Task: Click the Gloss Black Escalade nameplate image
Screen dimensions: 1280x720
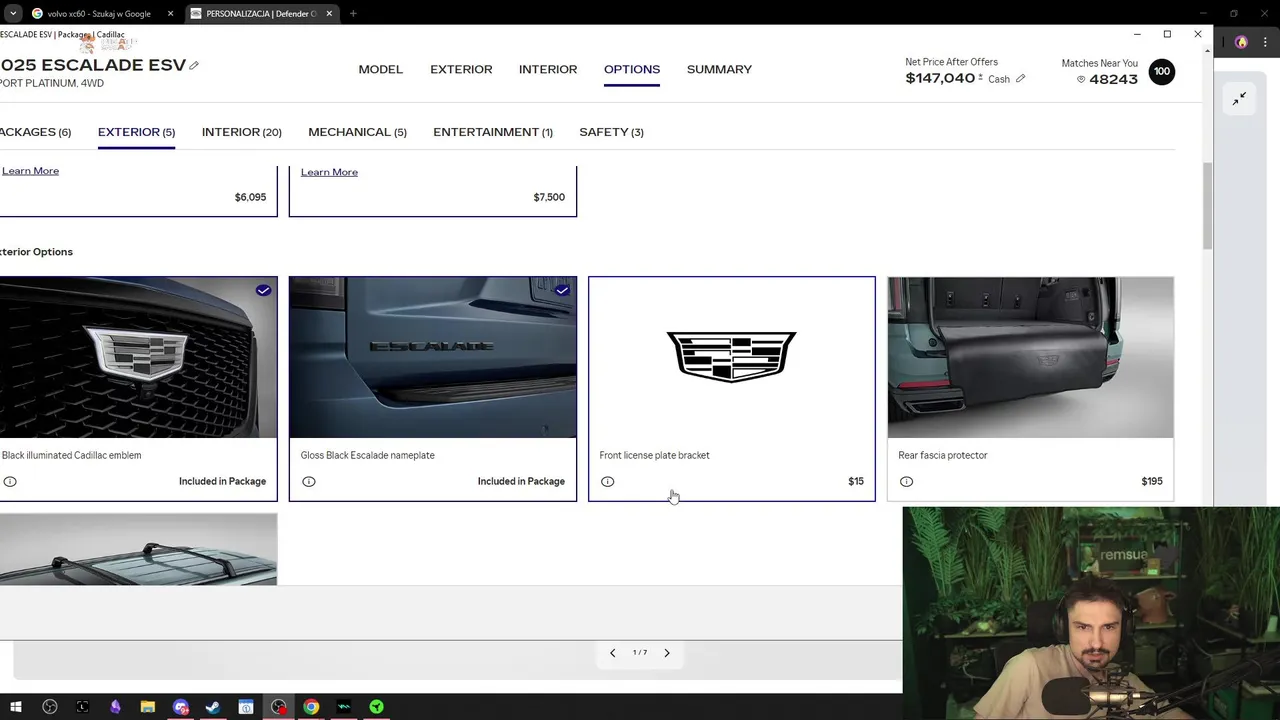Action: tap(432, 358)
